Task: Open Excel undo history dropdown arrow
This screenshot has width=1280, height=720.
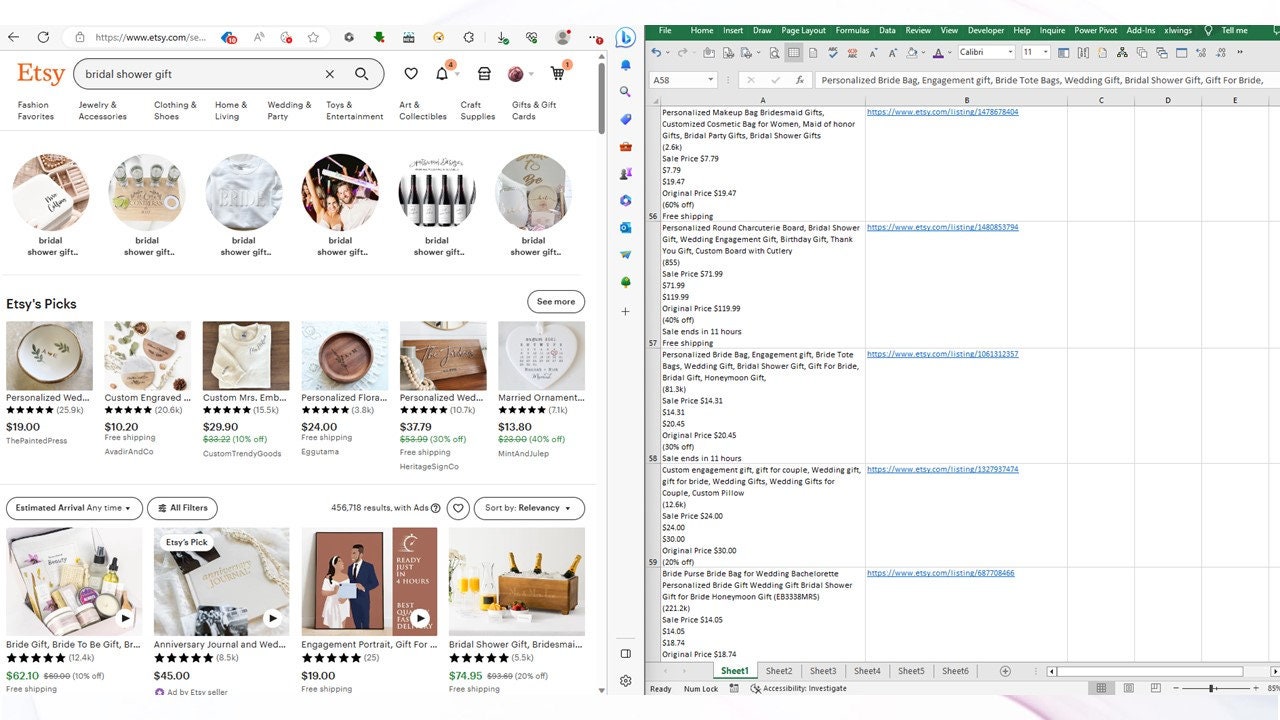Action: point(666,53)
